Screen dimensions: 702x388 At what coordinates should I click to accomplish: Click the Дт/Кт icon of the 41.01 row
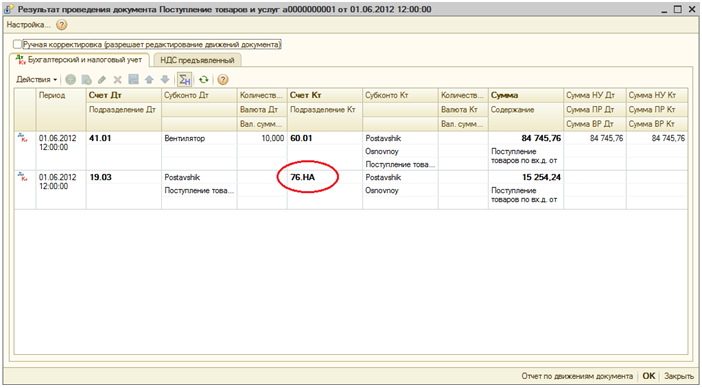pyautogui.click(x=22, y=137)
